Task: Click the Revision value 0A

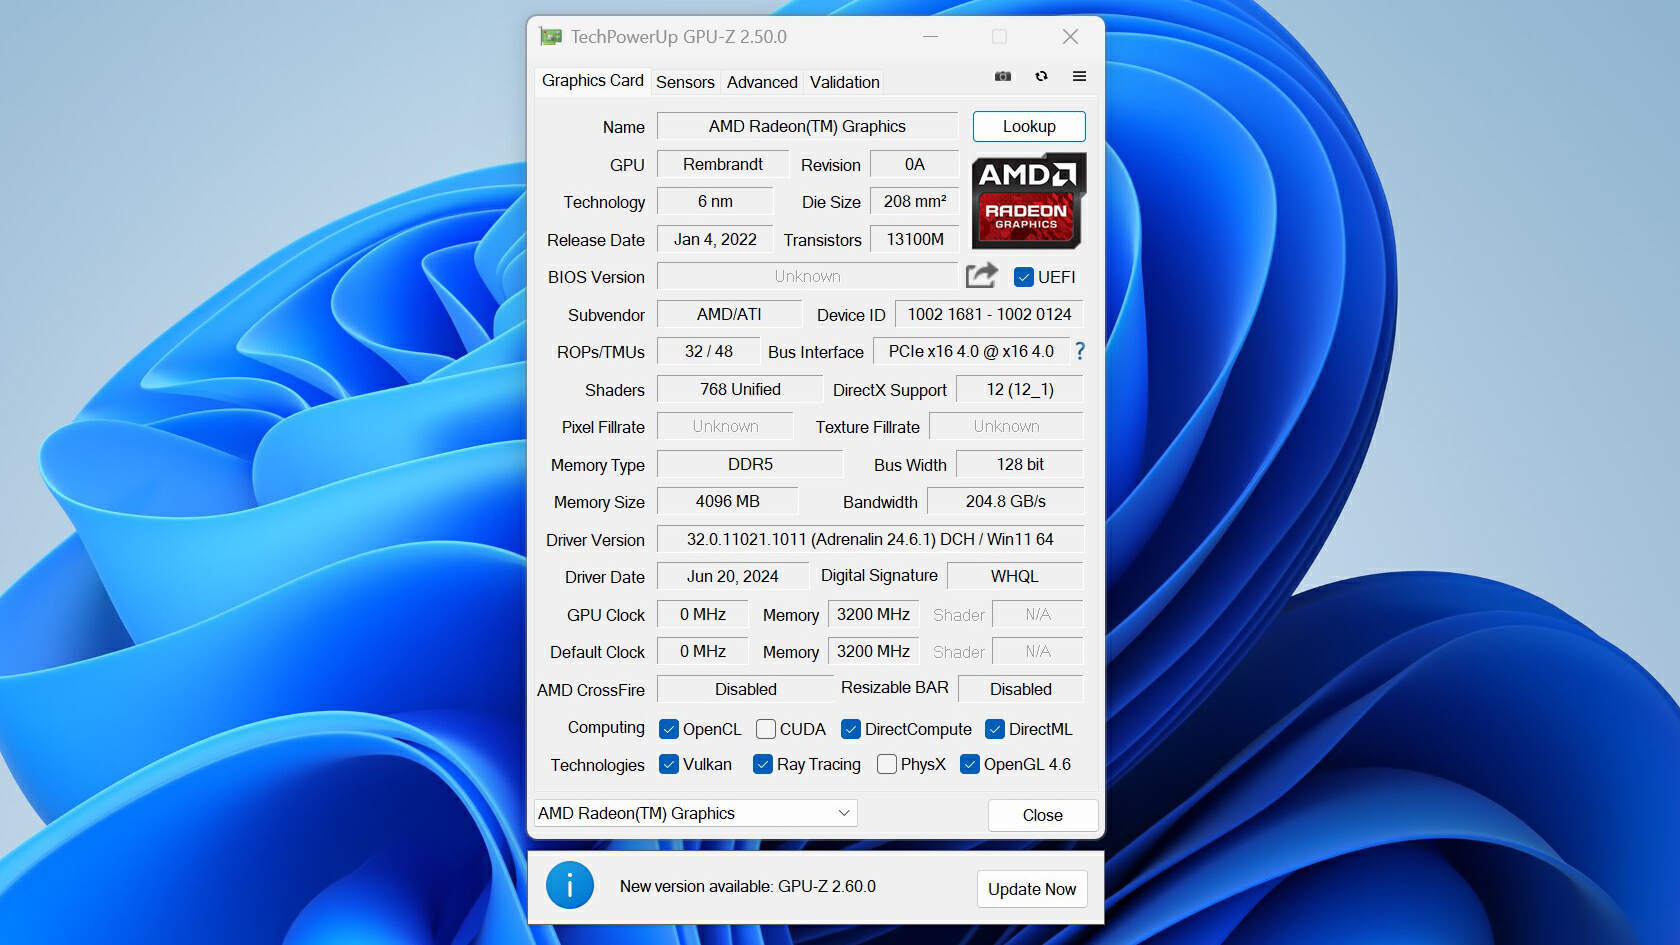Action: tap(915, 164)
